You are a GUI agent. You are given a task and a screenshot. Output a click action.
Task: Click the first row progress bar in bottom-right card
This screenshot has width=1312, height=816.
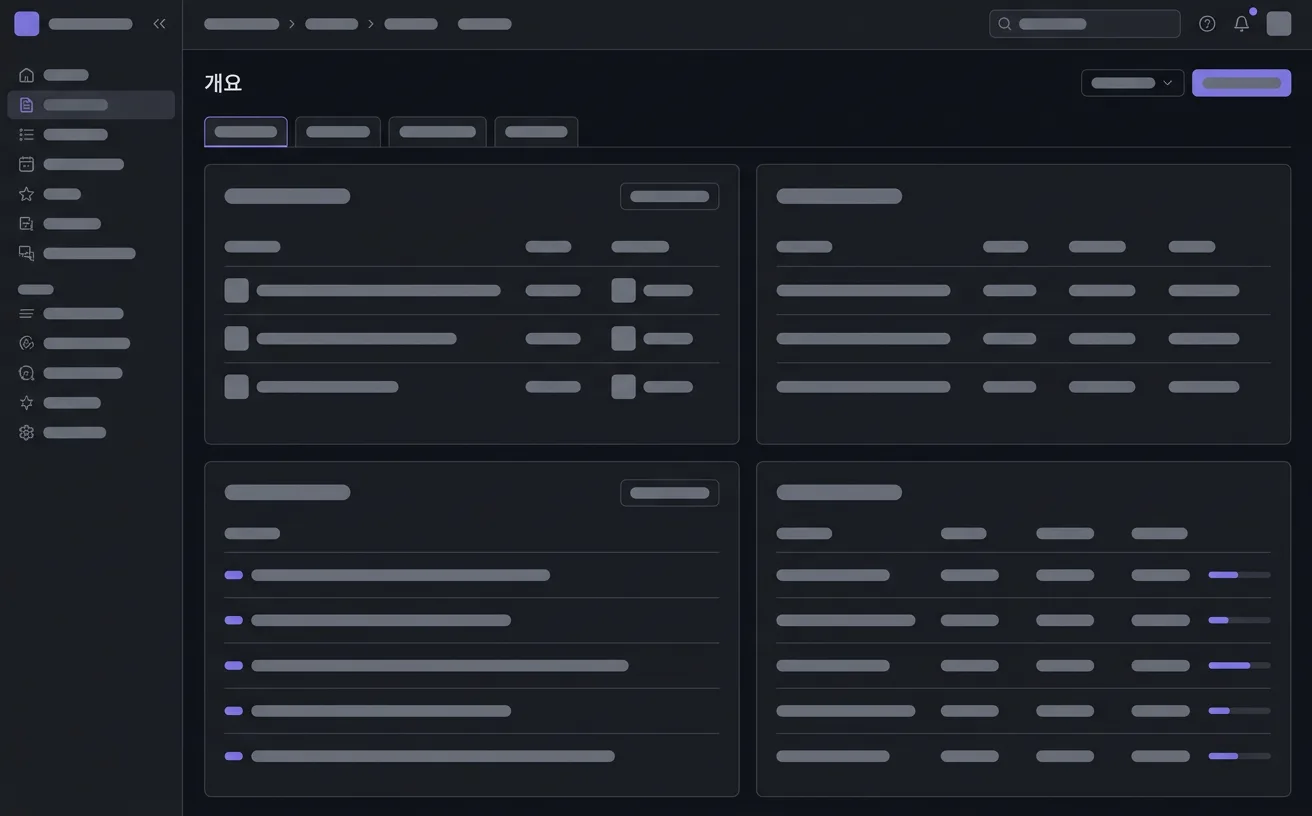[1239, 575]
